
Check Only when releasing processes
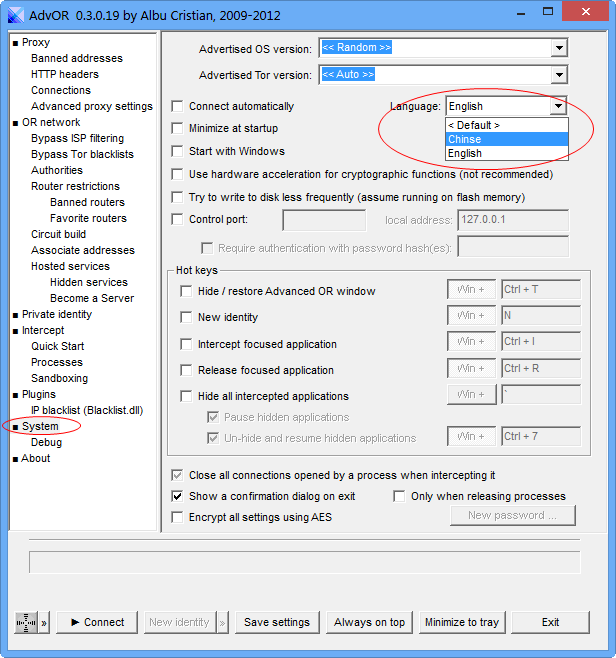click(399, 496)
